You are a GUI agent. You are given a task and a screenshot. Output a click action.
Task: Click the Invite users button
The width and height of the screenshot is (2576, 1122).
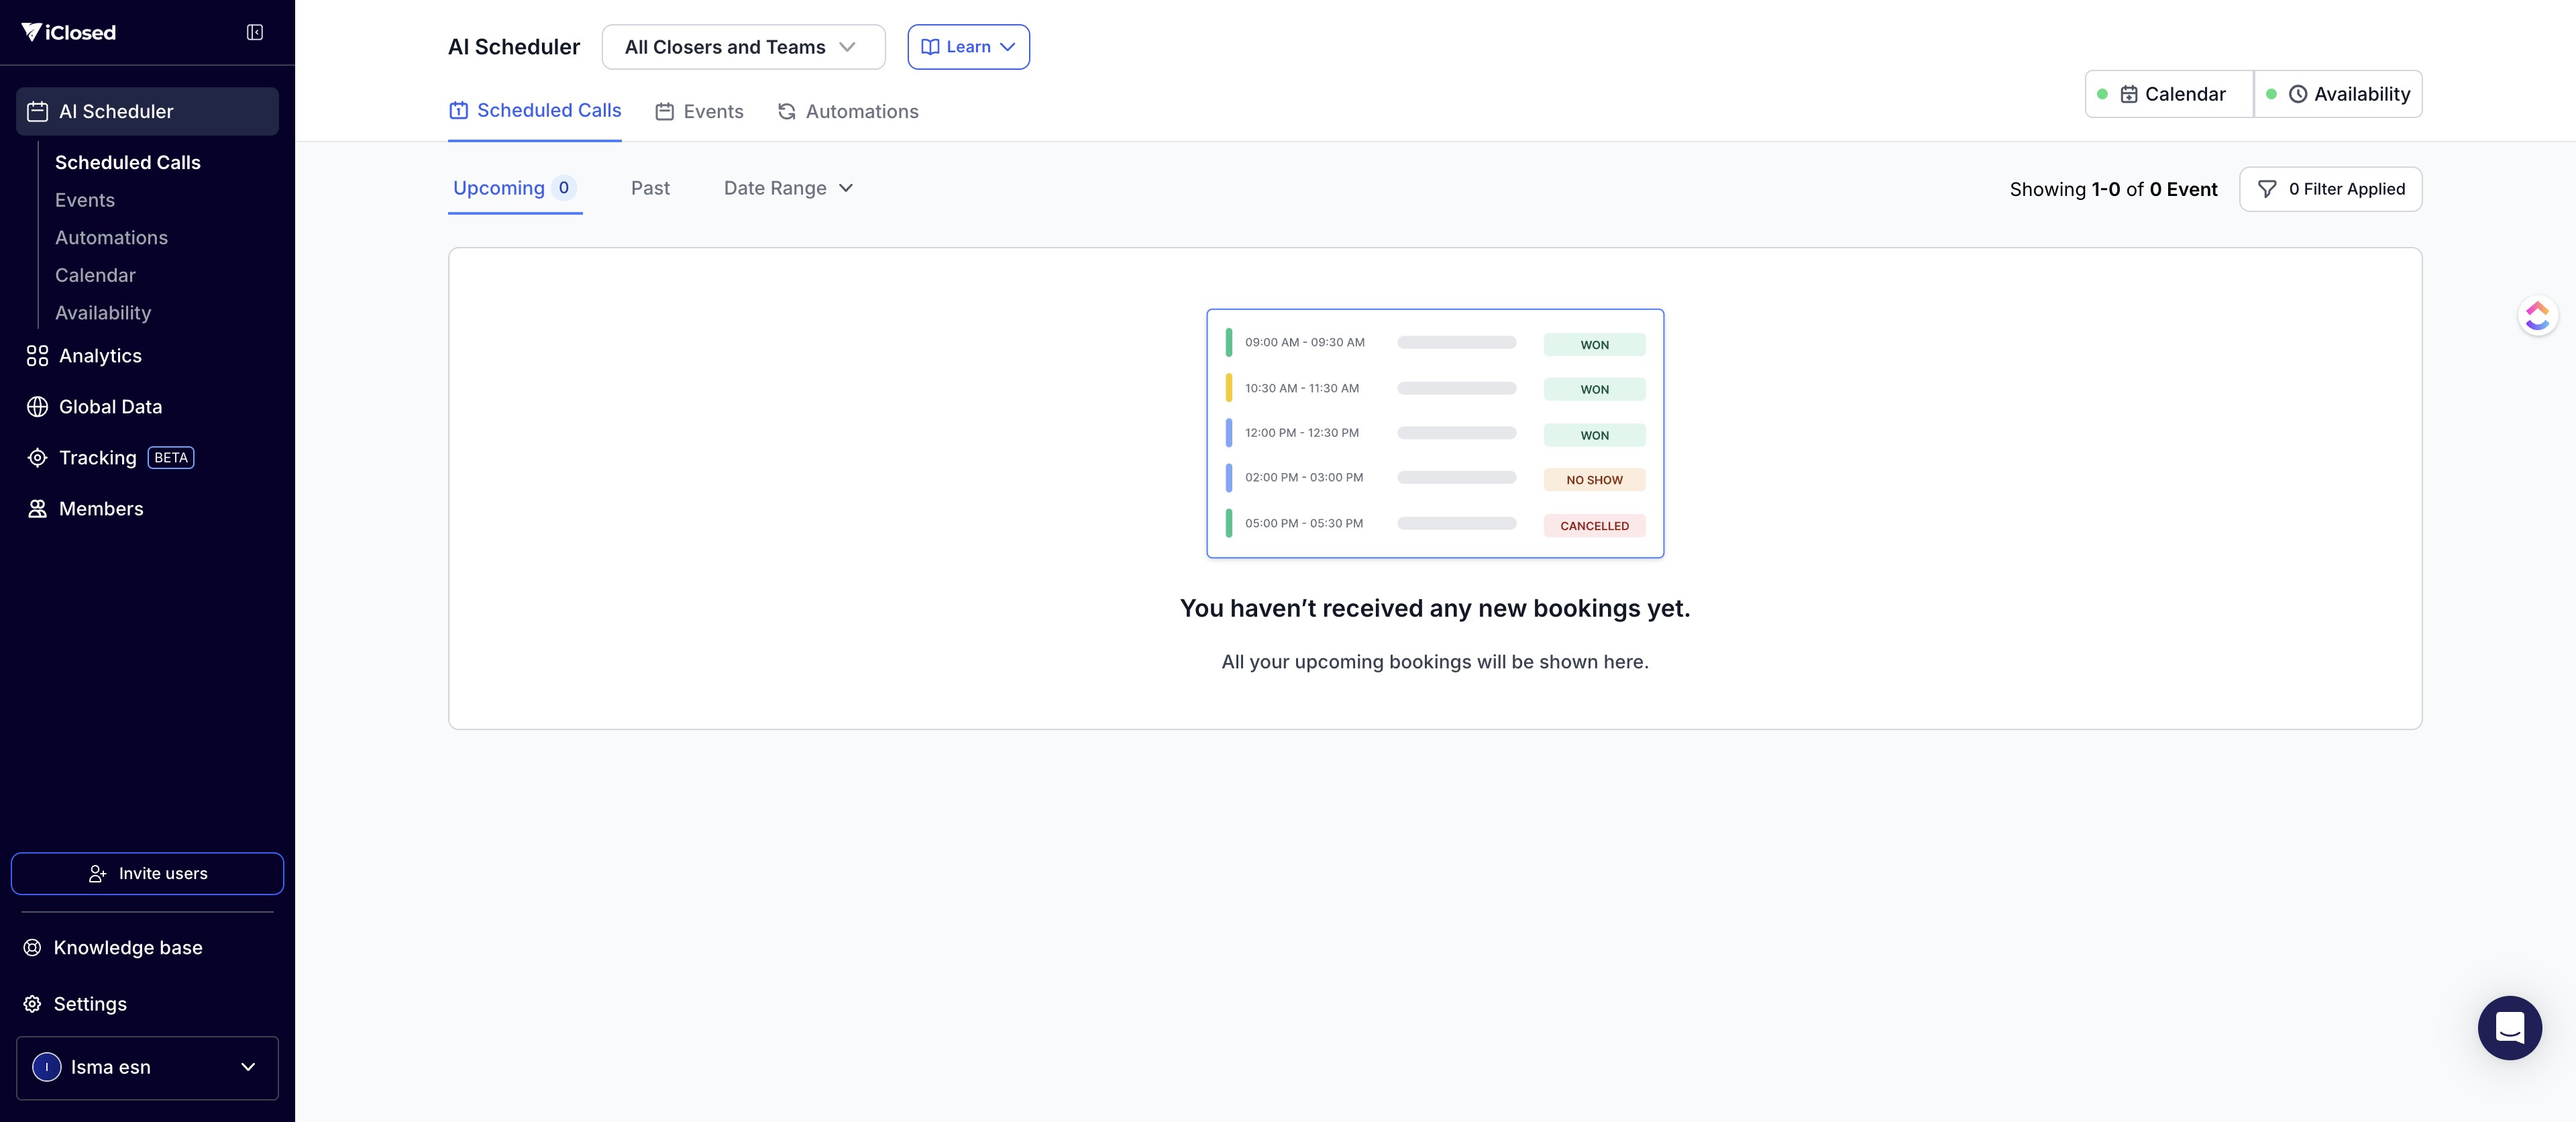147,874
